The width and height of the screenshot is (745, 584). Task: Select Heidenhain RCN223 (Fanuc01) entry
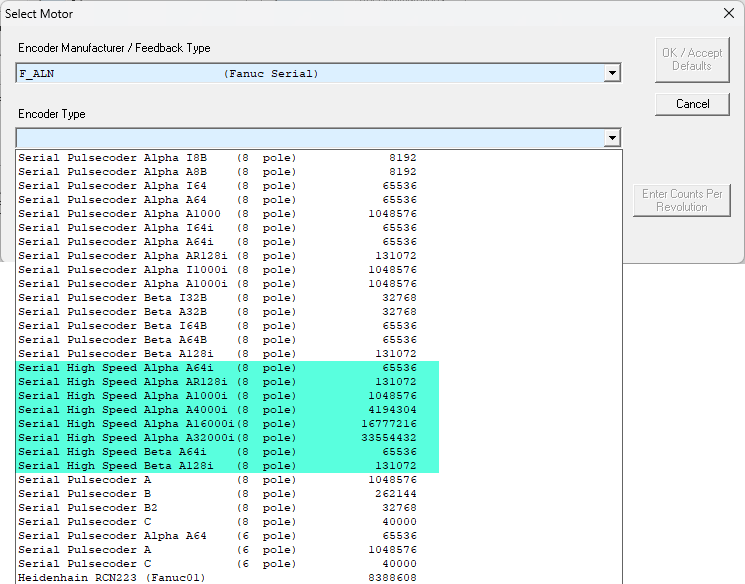click(319, 578)
